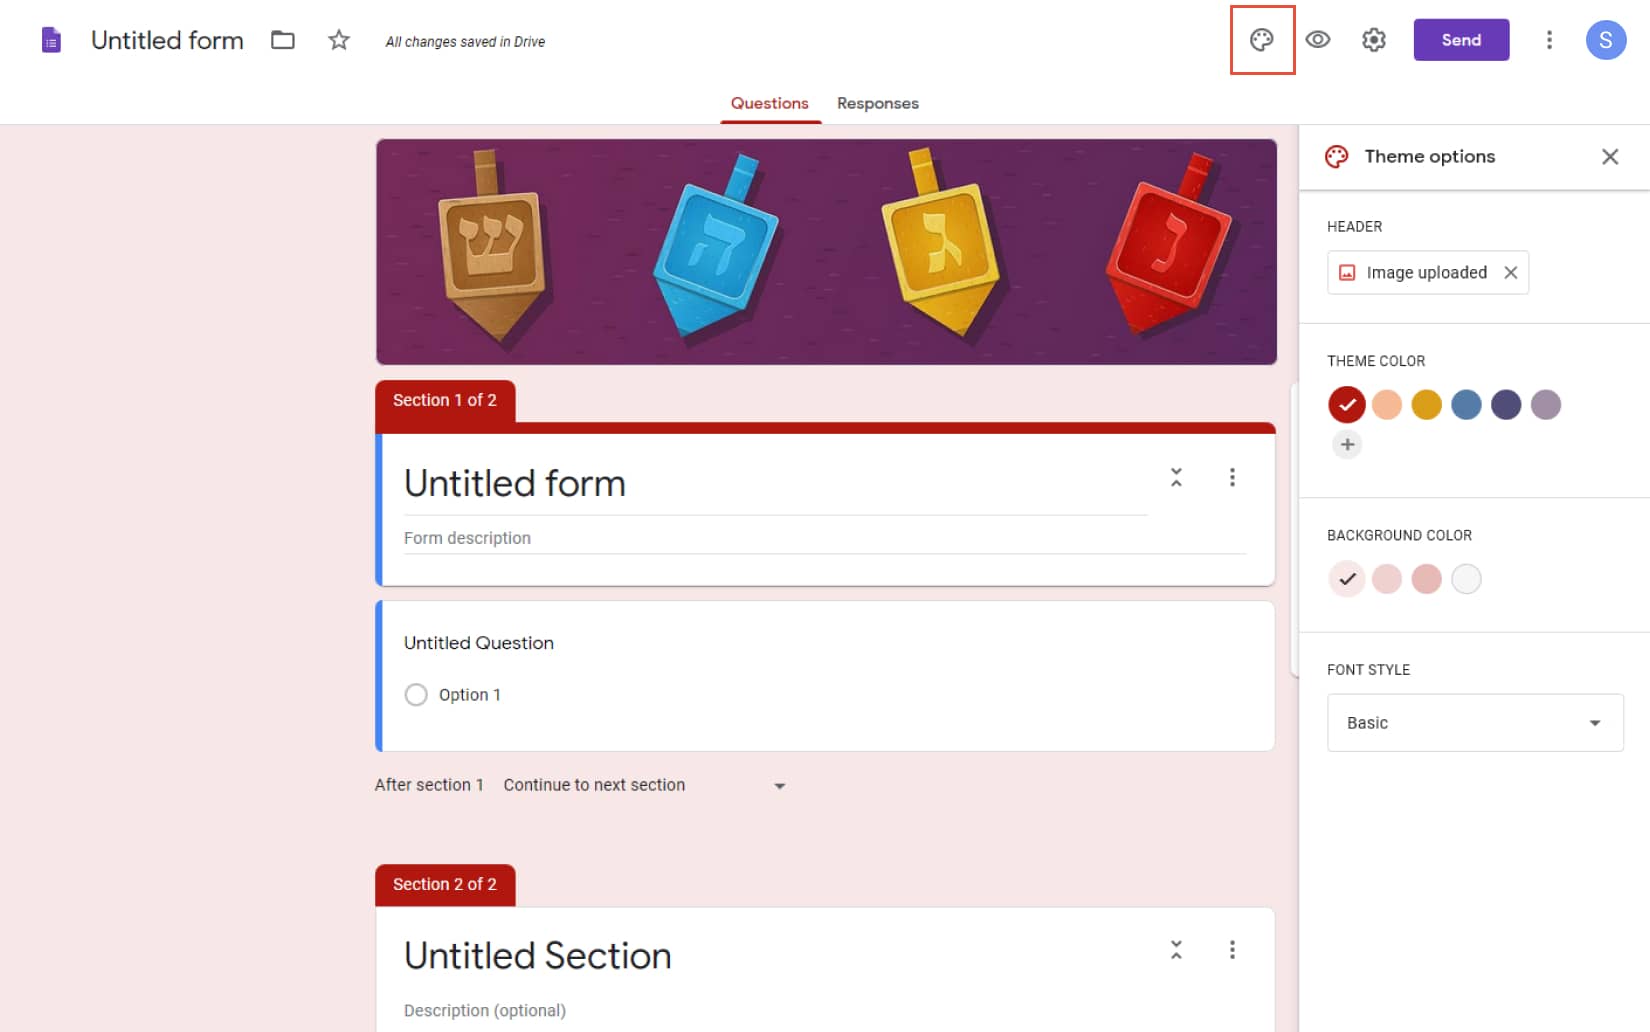Switch to the Questions tab

click(x=769, y=103)
